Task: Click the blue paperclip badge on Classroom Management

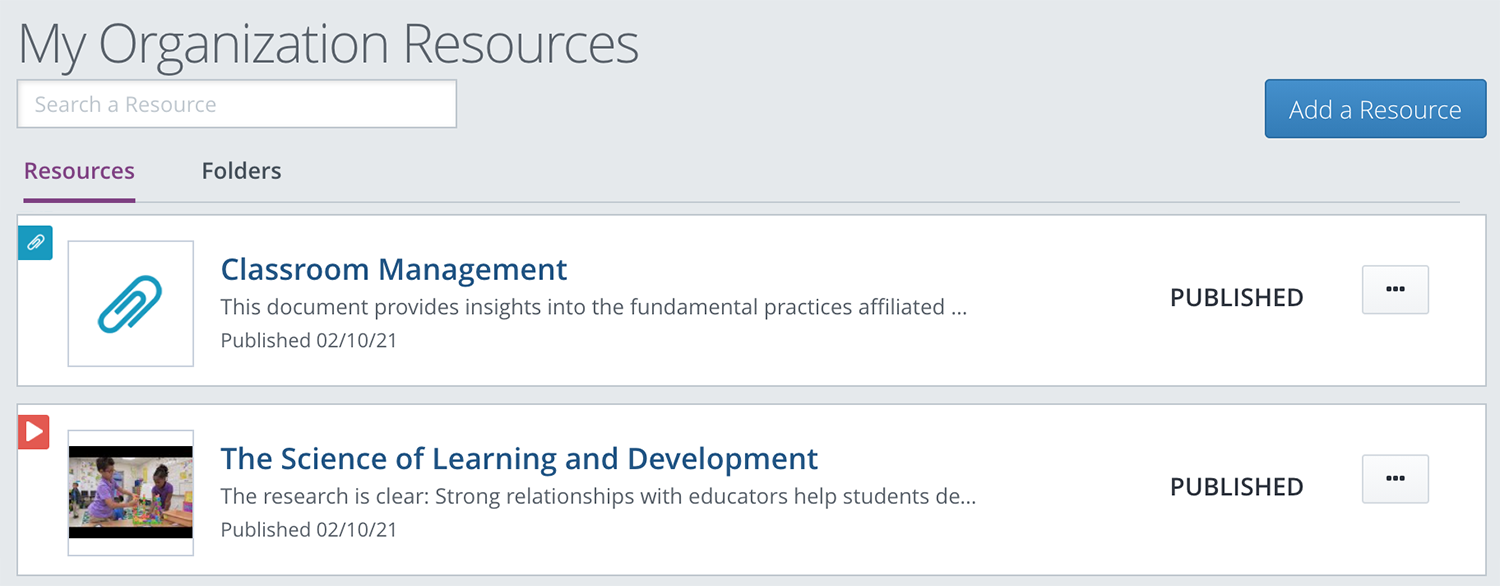Action: 35,242
